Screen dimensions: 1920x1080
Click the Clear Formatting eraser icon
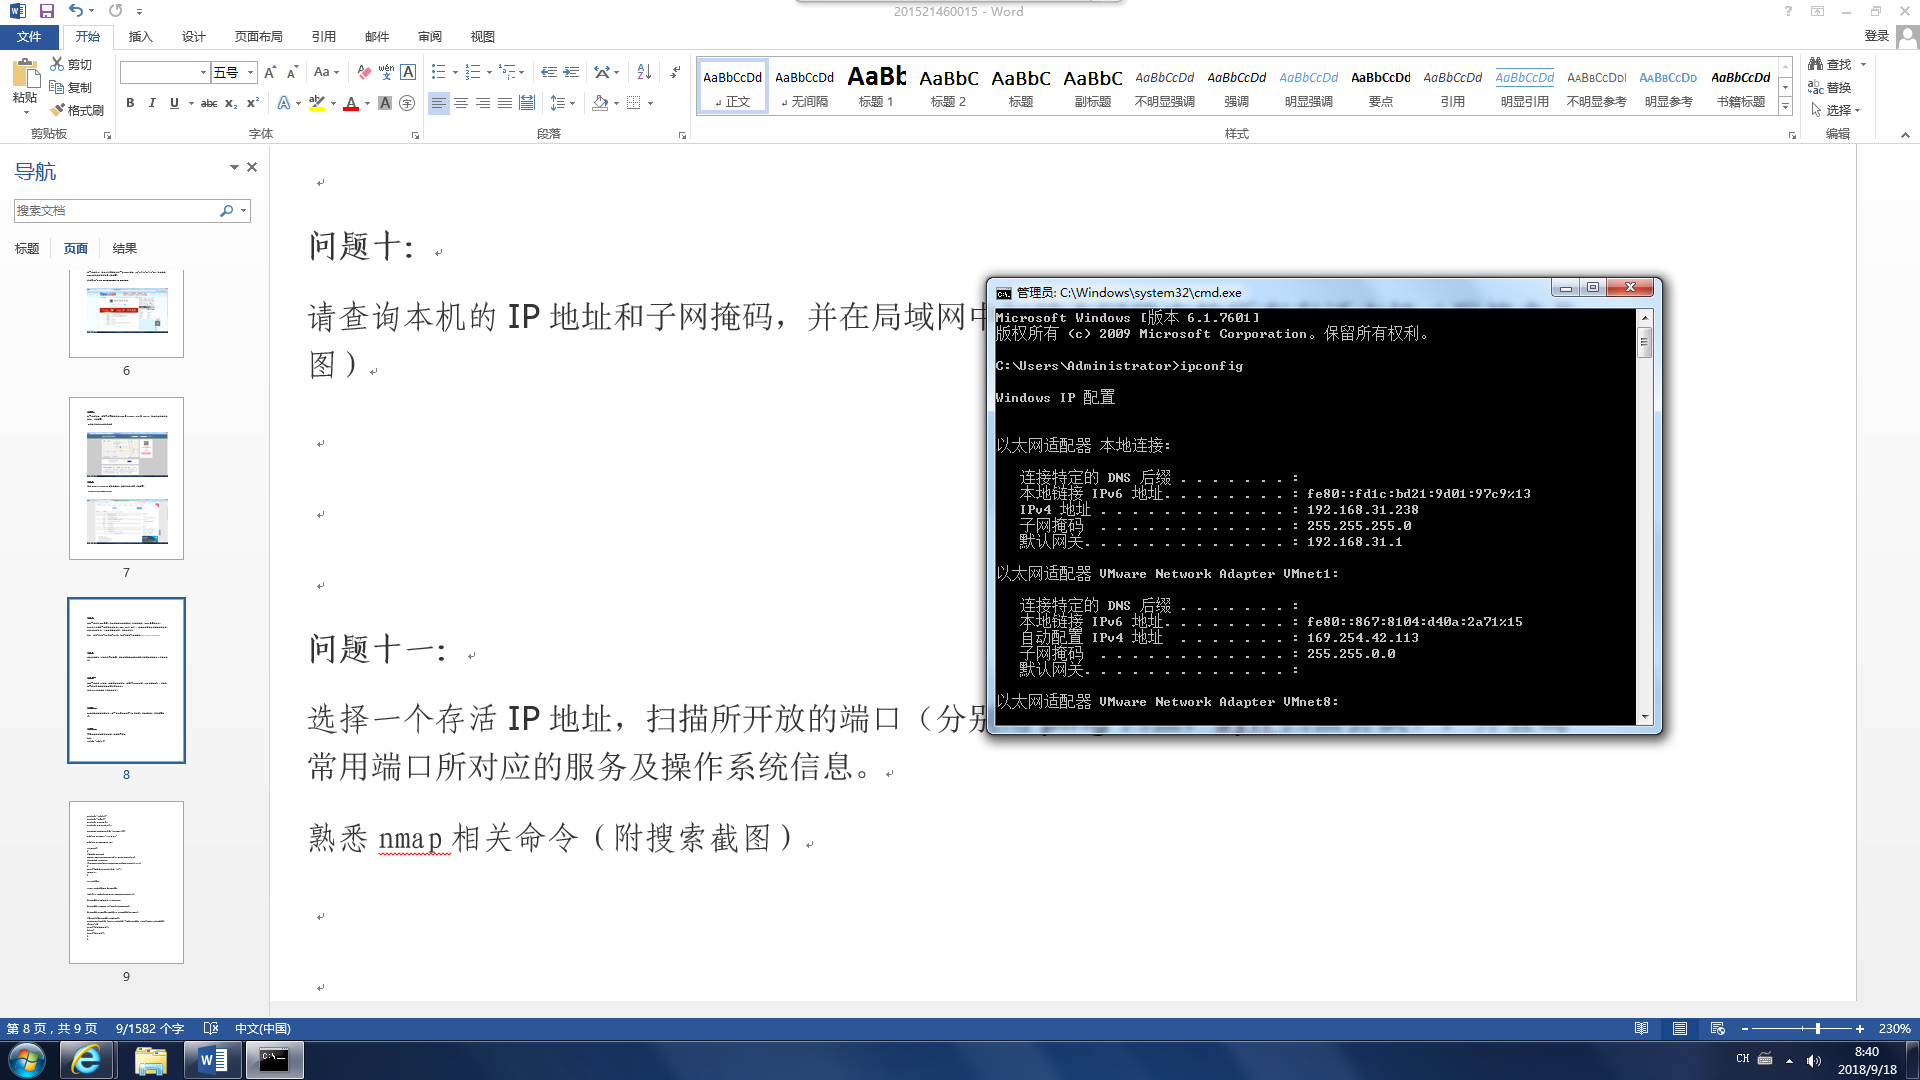click(364, 72)
